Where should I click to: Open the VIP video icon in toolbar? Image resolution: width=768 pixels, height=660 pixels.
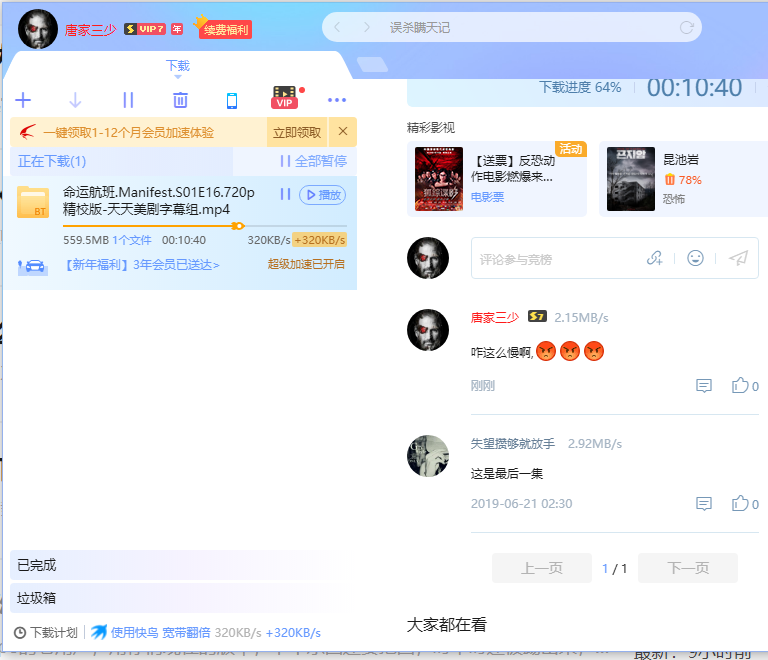pyautogui.click(x=285, y=98)
